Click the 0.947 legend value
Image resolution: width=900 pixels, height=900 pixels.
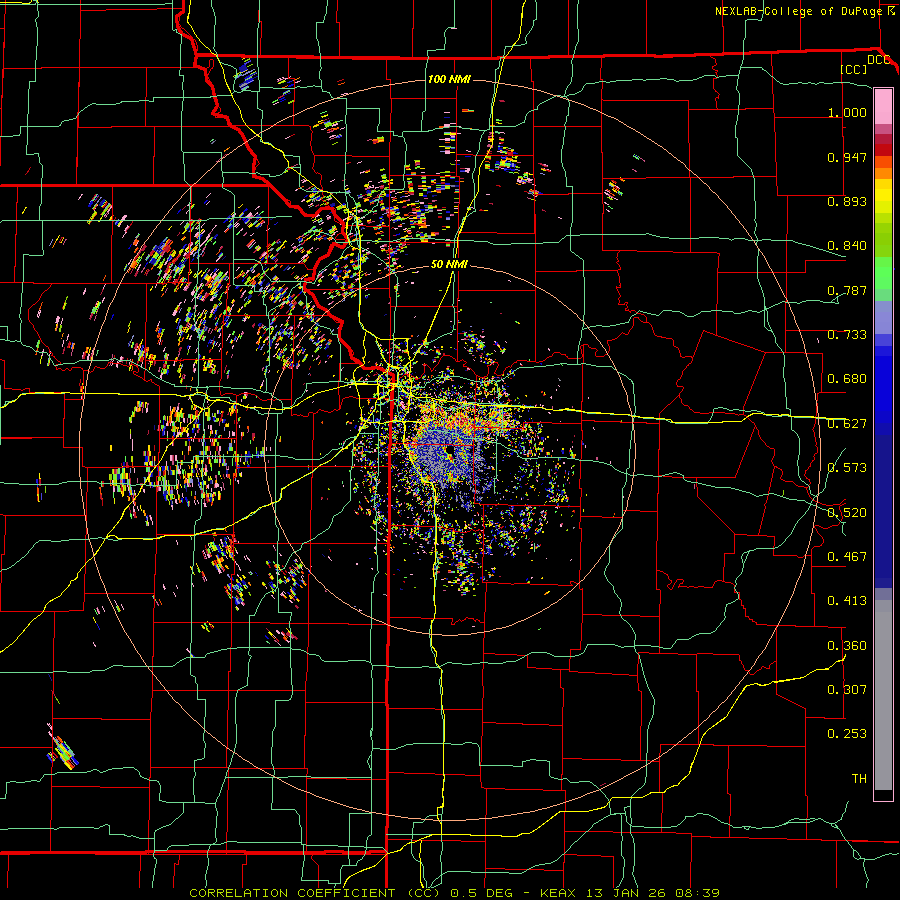click(x=847, y=157)
